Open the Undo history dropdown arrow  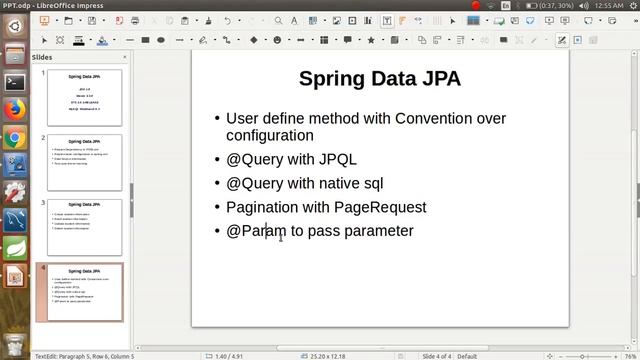coord(239,20)
